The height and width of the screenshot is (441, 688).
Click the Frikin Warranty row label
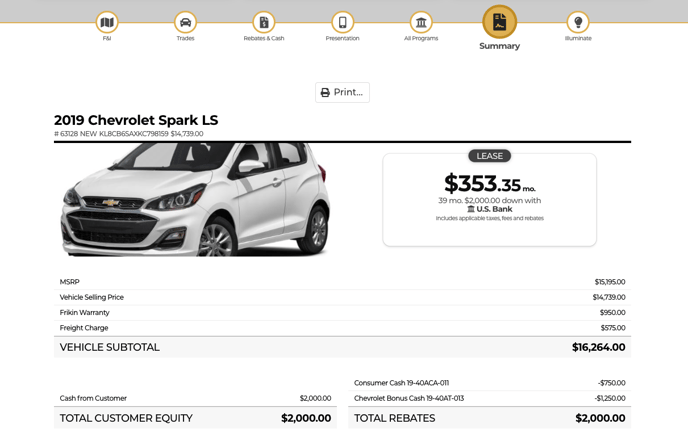tap(85, 312)
